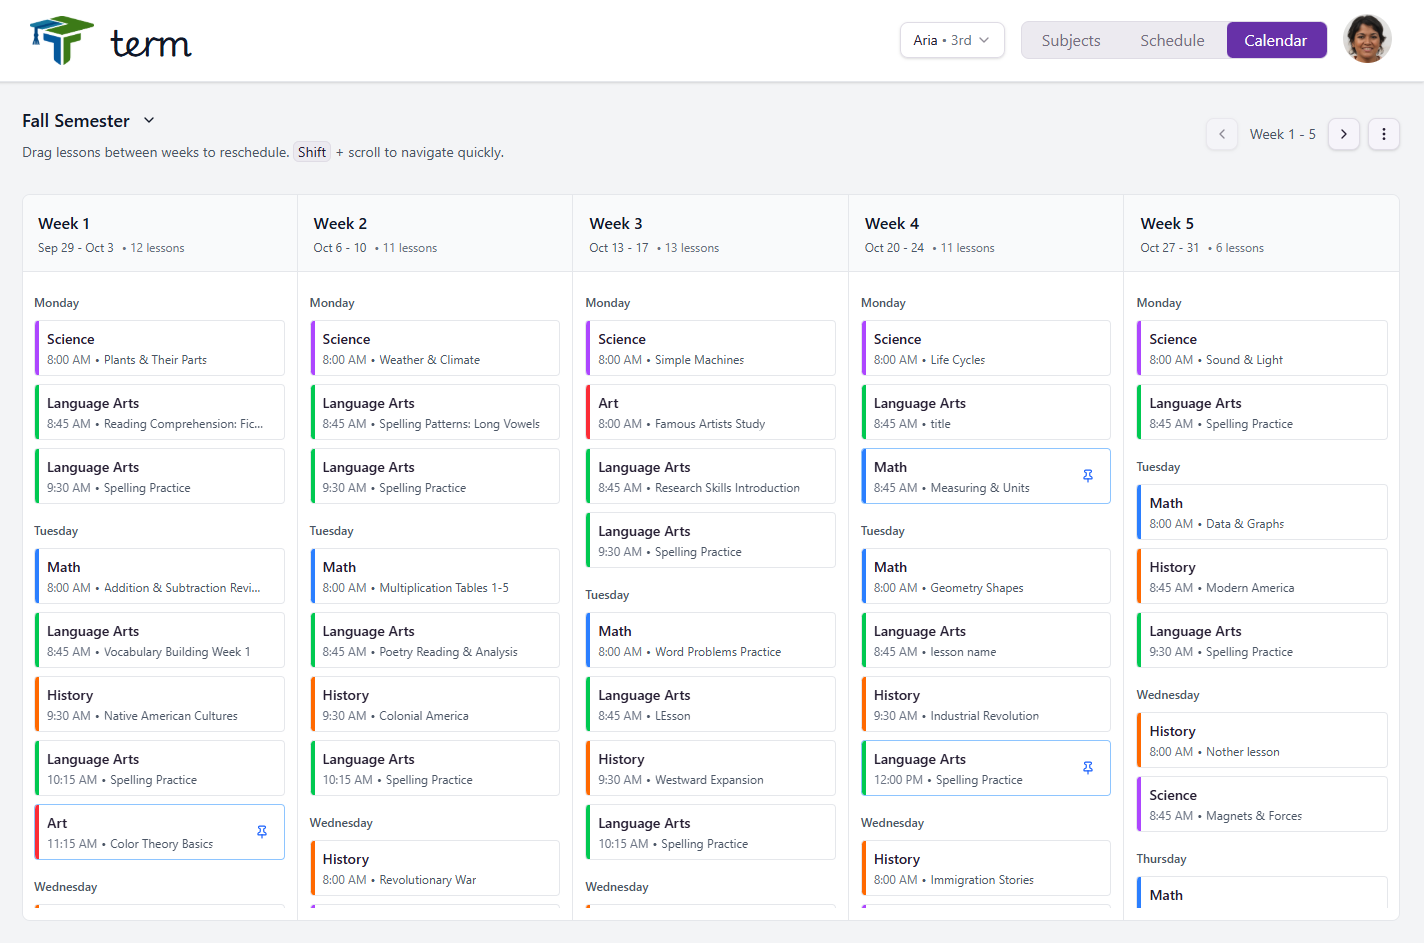The height and width of the screenshot is (943, 1424).
Task: Click the Week 3 column header
Action: [x=710, y=234]
